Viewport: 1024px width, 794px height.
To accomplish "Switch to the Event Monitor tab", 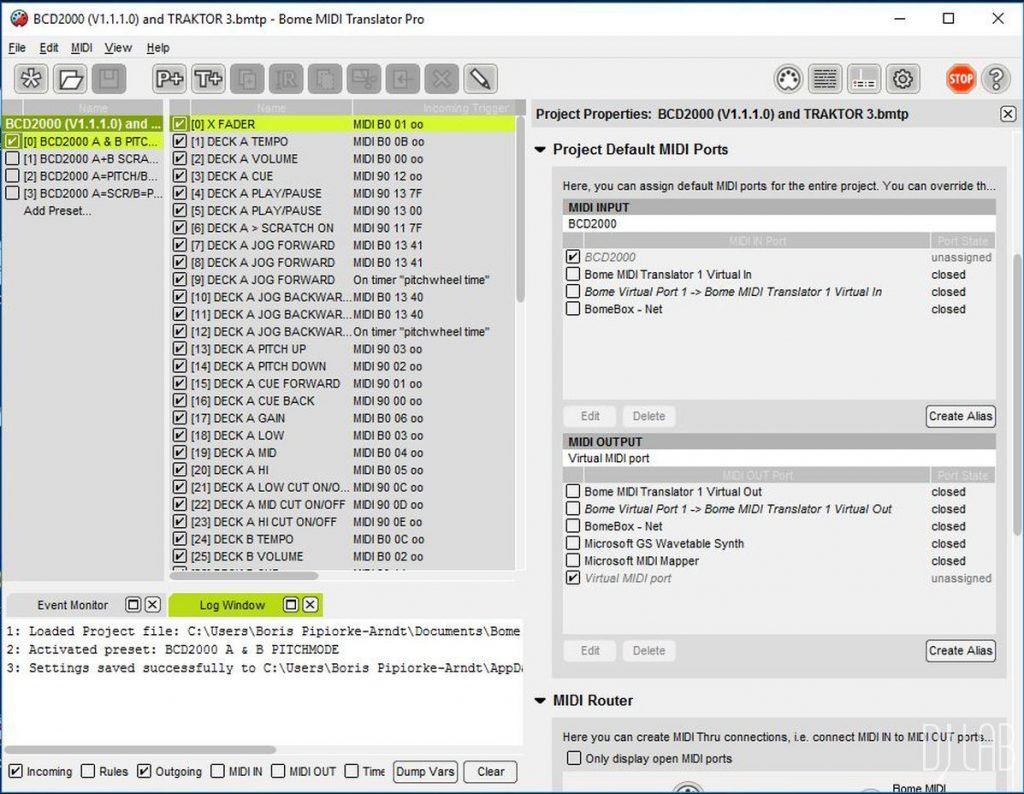I will 73,605.
